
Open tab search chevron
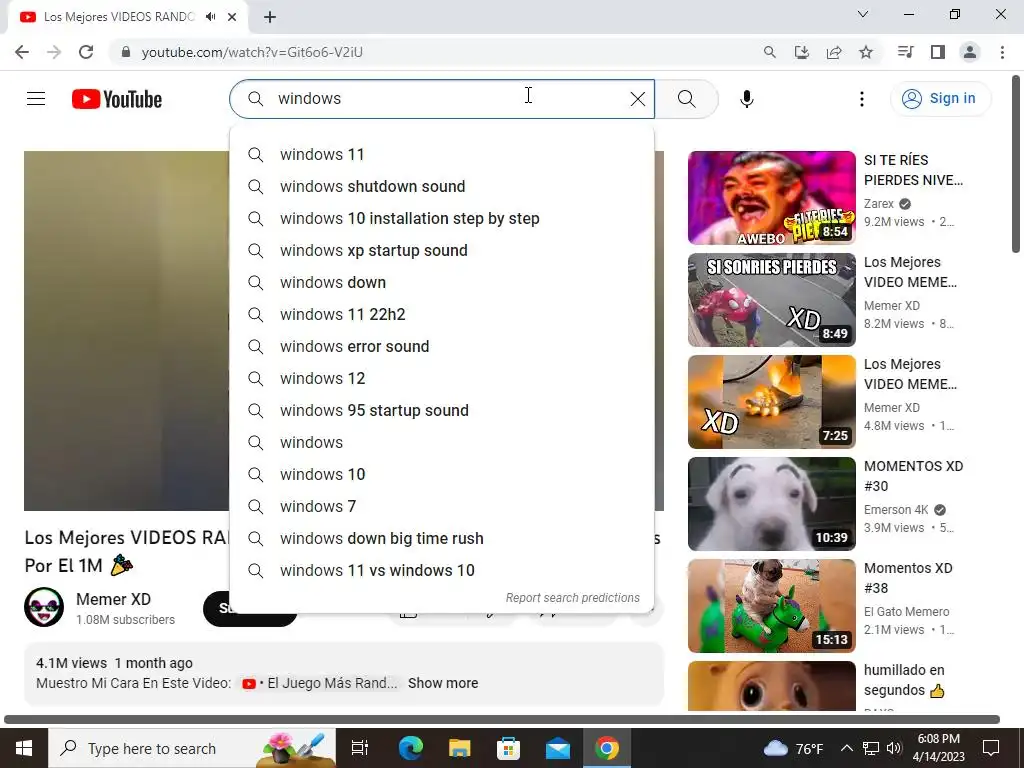click(862, 14)
